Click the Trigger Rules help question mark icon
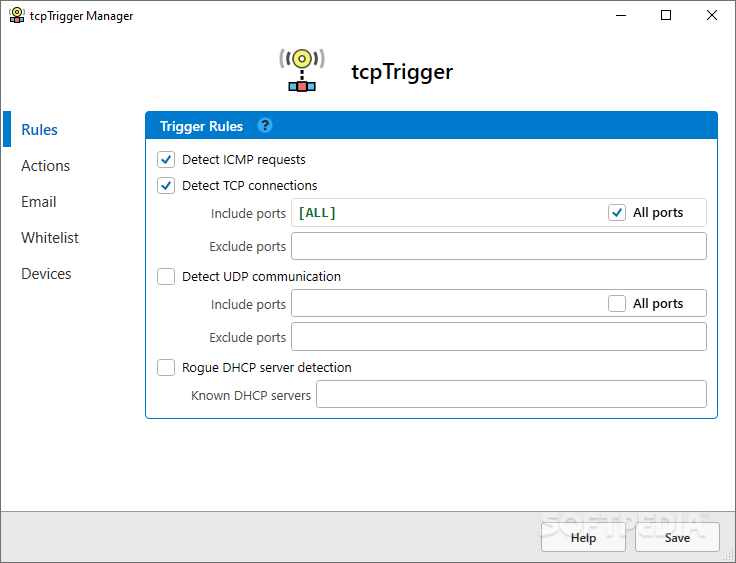 tap(265, 125)
